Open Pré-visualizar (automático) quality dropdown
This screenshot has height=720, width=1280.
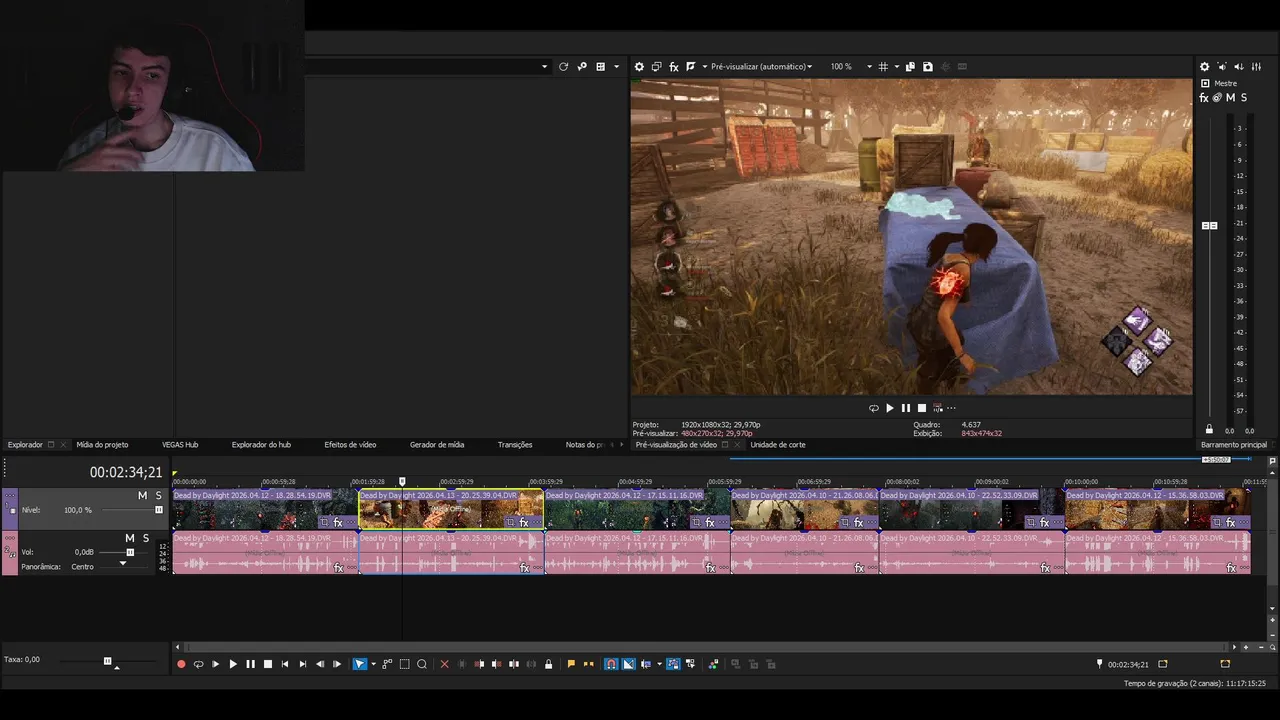[761, 67]
